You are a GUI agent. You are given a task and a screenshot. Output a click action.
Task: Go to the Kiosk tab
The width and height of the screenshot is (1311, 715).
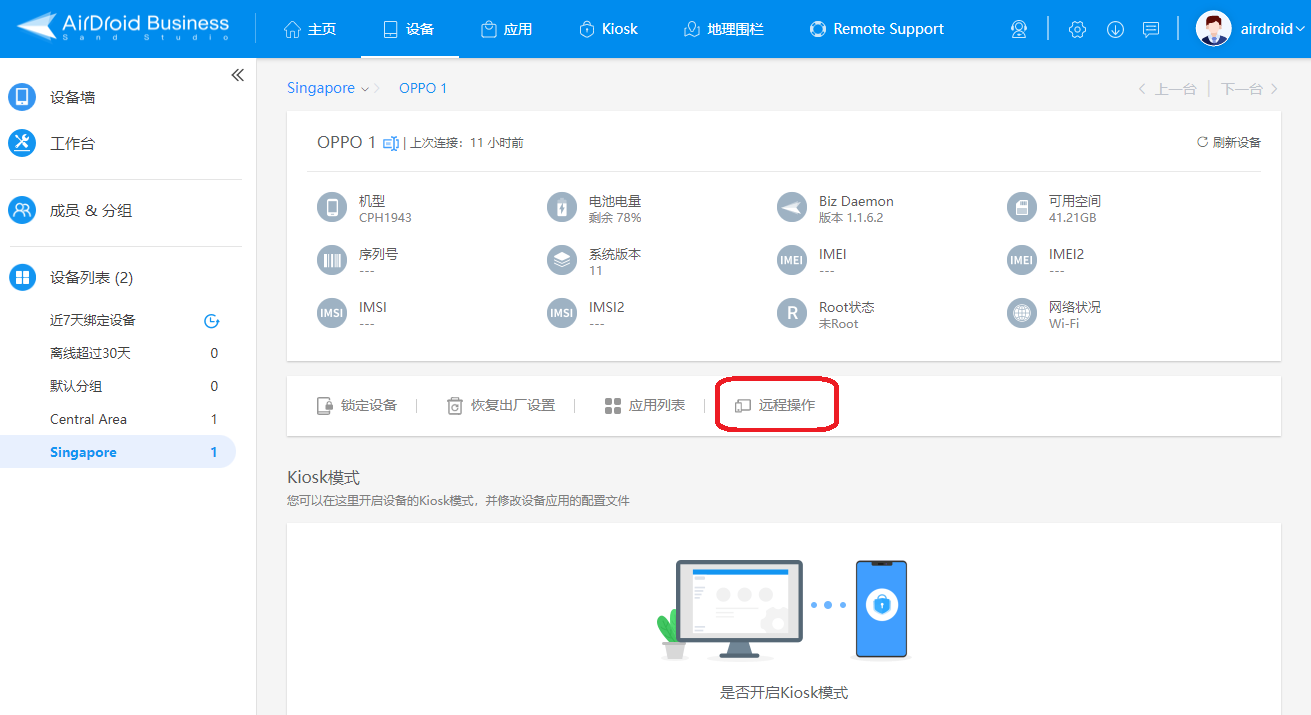pyautogui.click(x=608, y=29)
